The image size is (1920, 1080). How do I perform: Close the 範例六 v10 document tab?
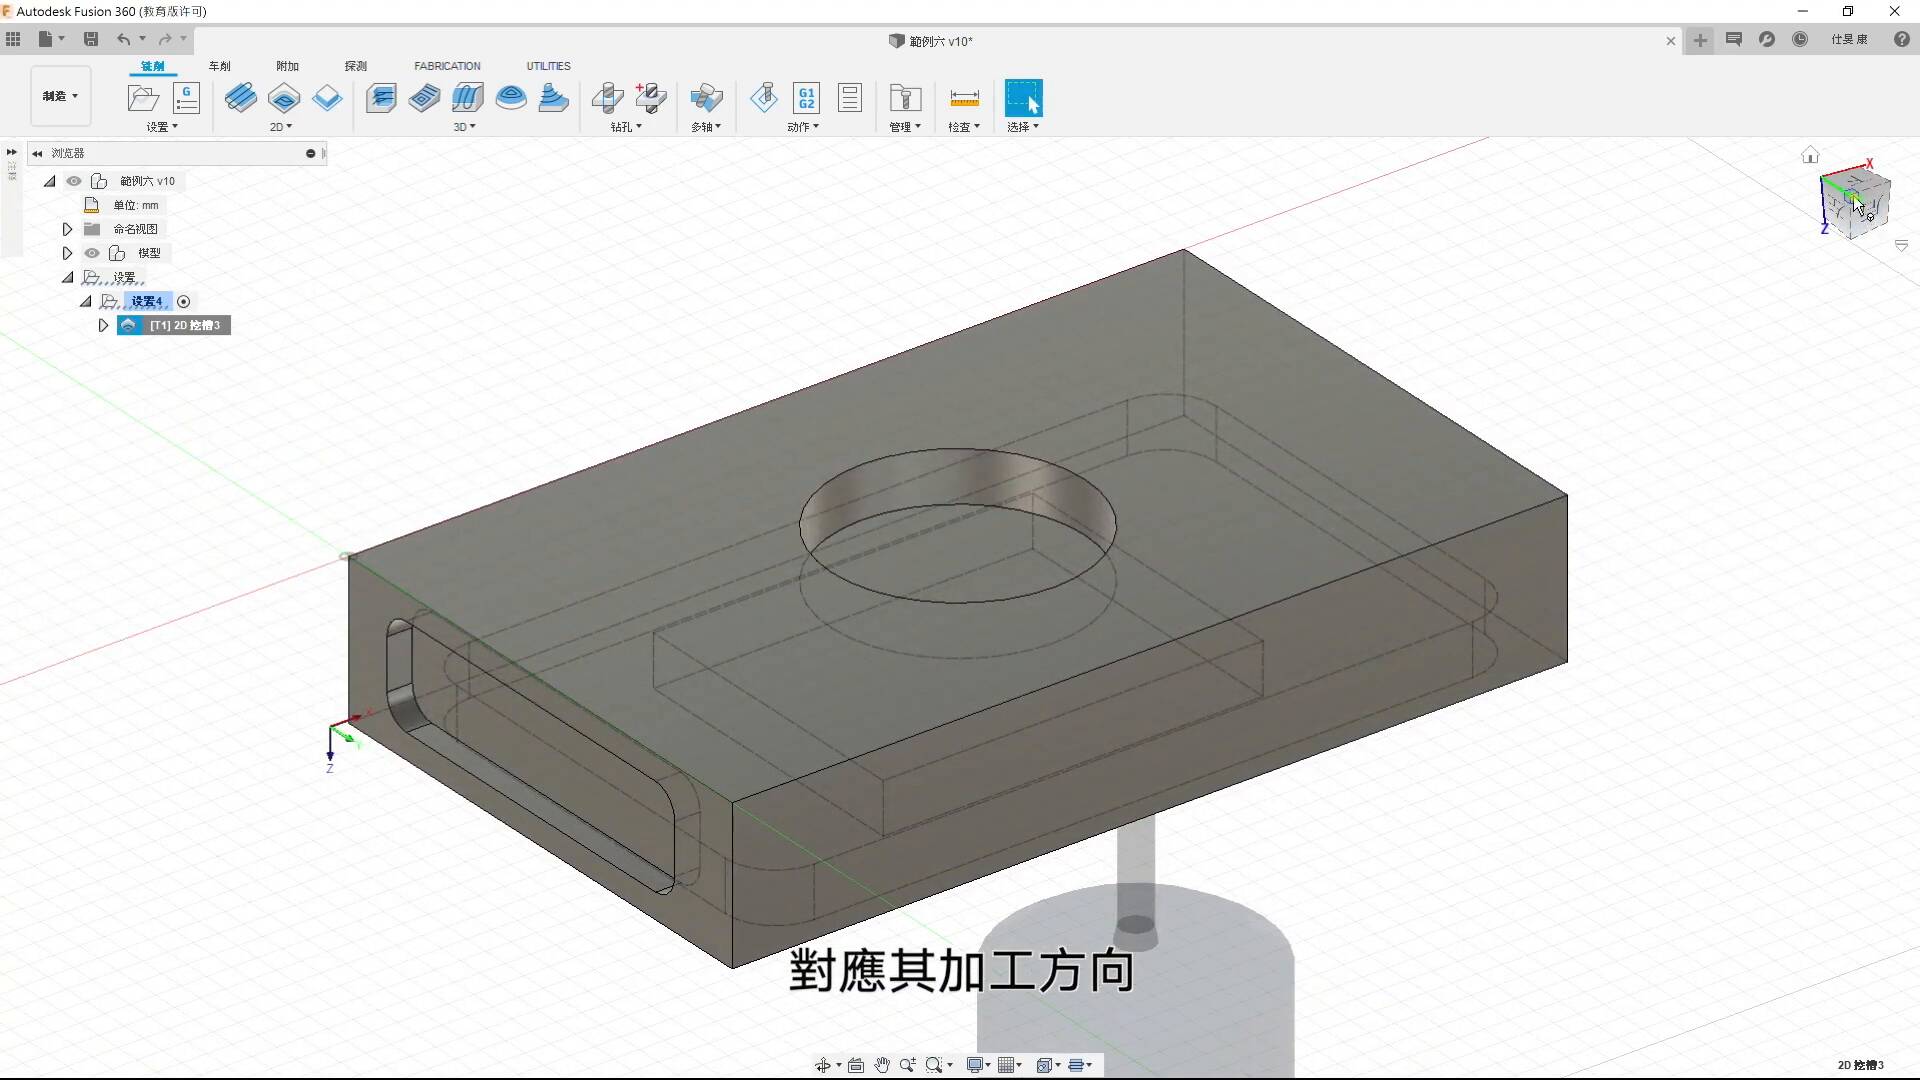(1670, 41)
